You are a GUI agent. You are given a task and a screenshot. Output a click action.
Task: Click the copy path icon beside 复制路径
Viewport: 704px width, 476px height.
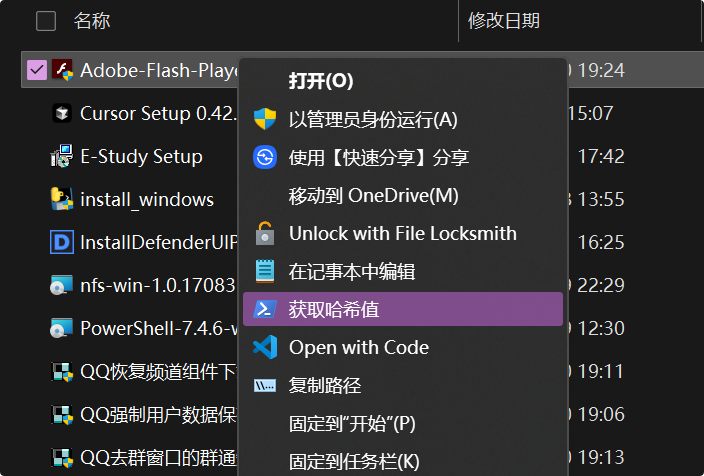tap(265, 385)
